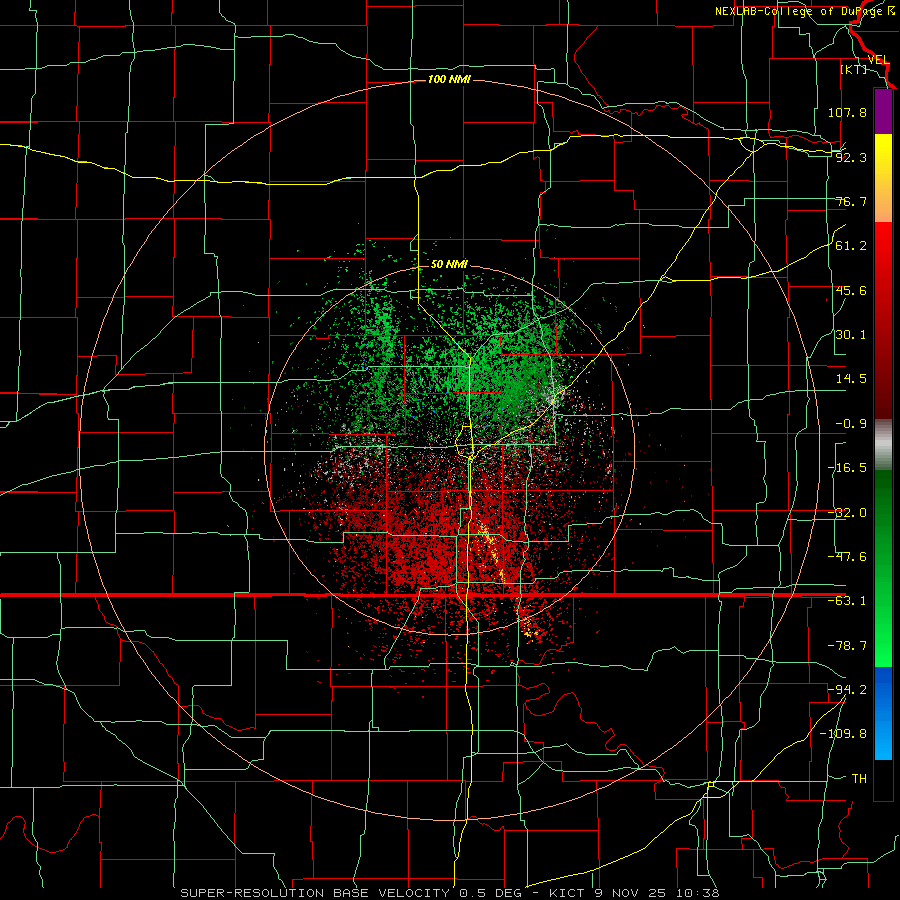Click the 45.6 scale value

851,290
